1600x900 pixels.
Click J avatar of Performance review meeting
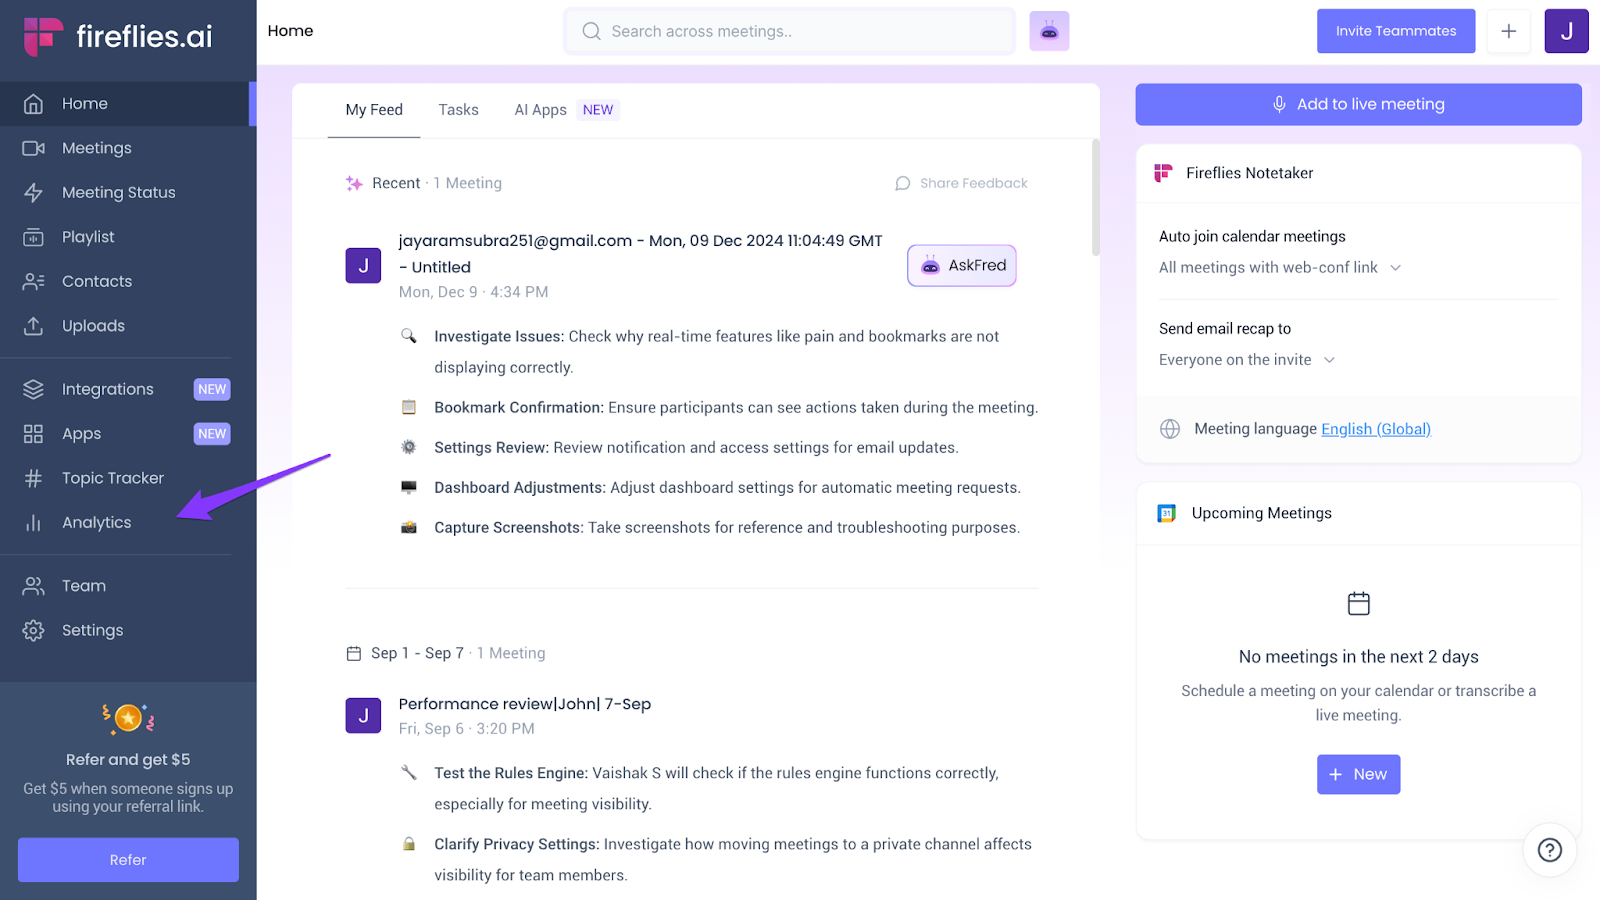click(x=363, y=716)
